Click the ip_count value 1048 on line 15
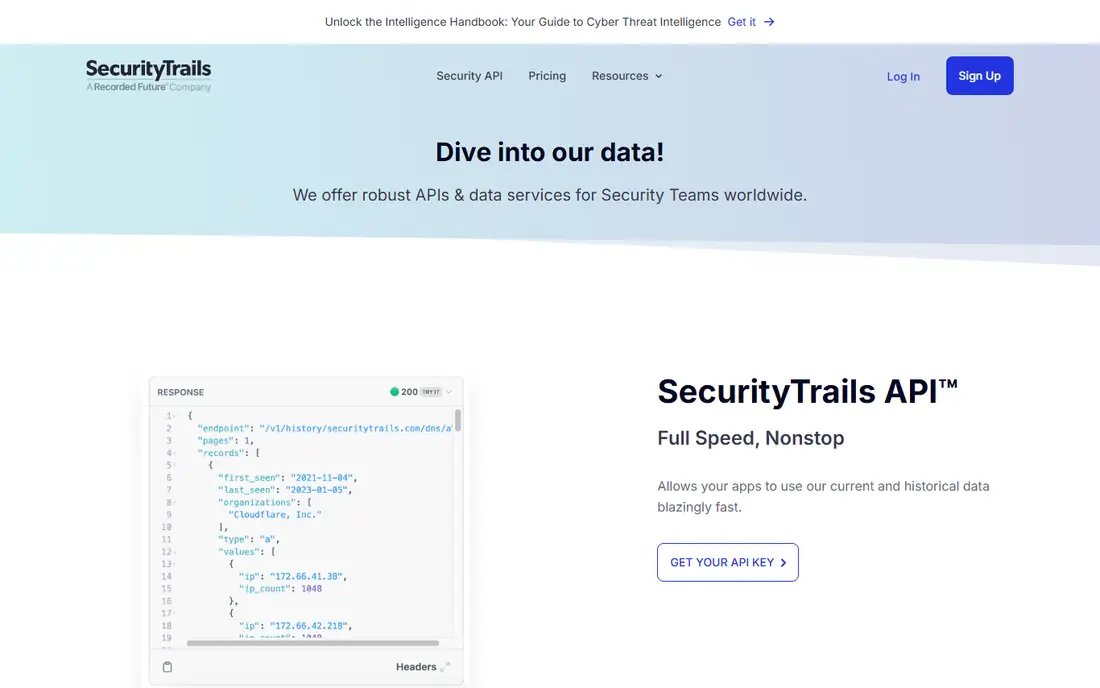 tap(311, 589)
